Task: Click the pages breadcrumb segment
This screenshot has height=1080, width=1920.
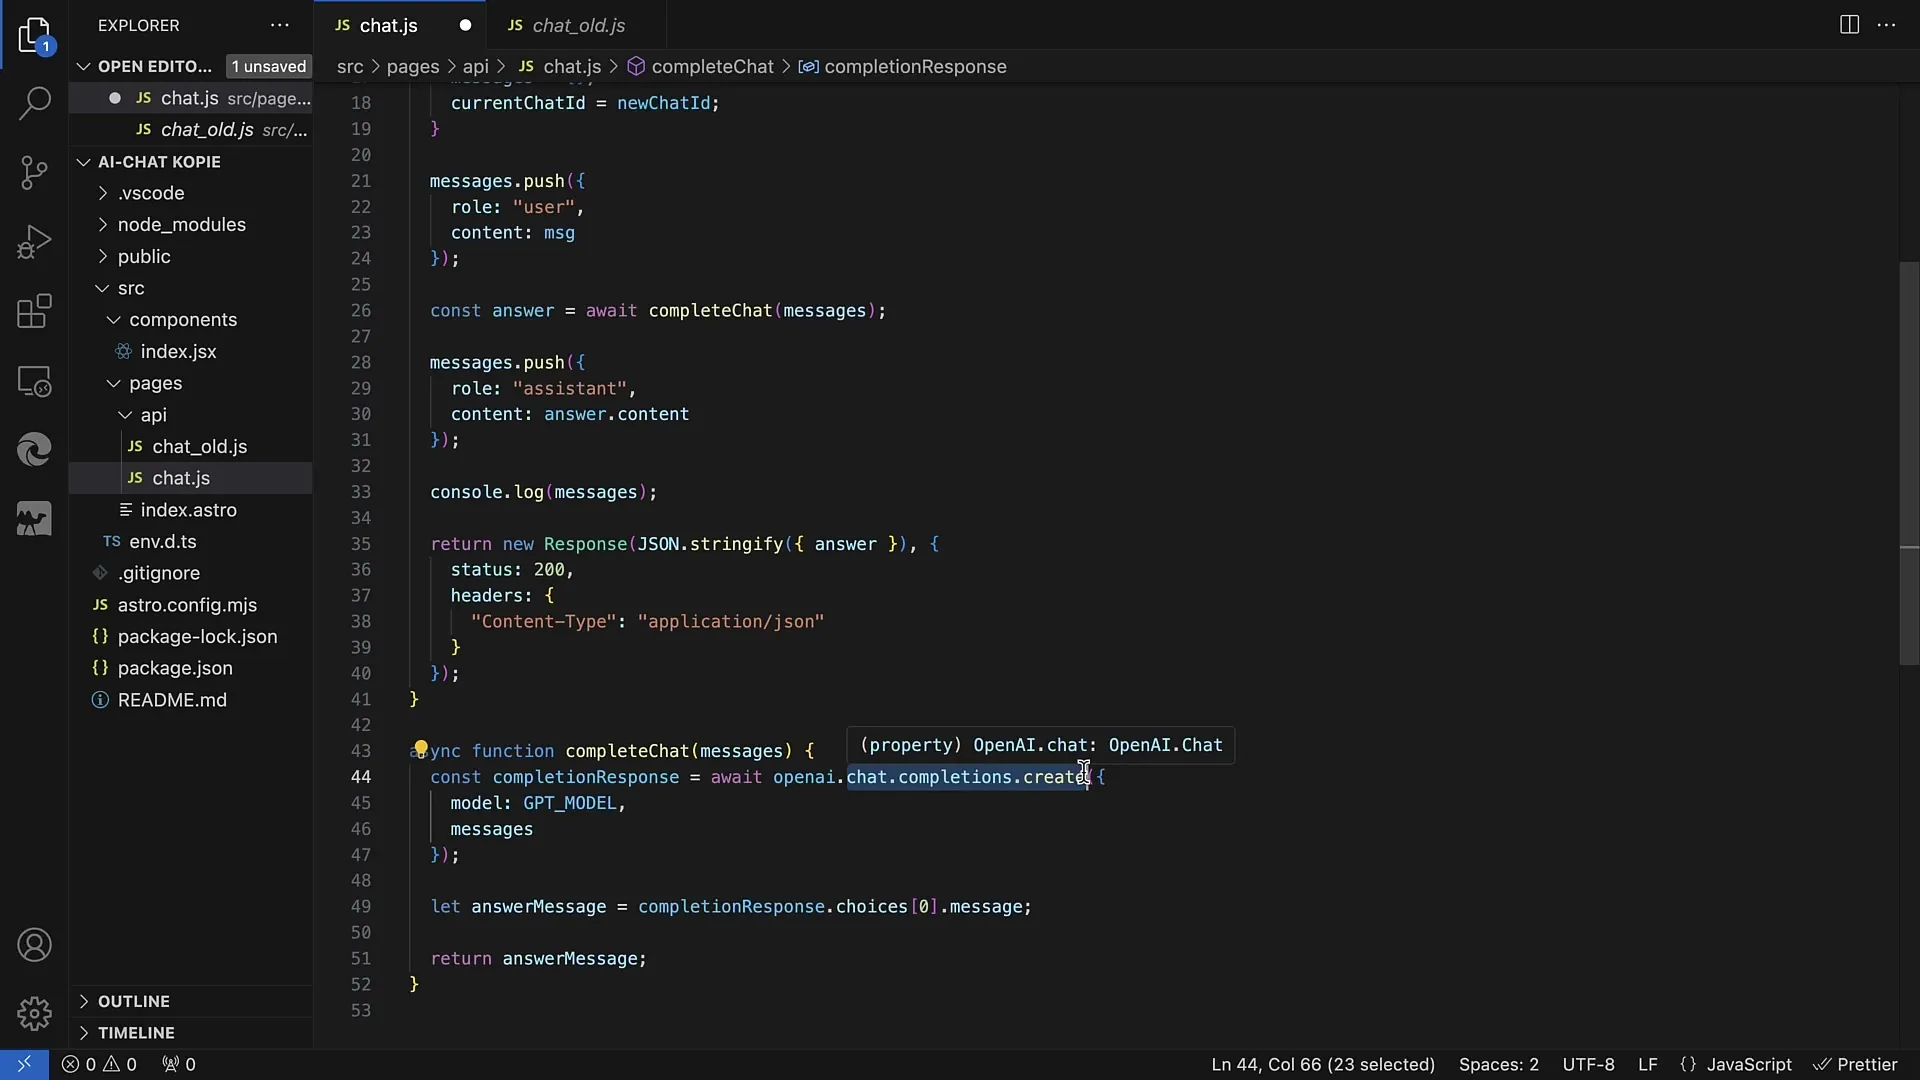Action: pyautogui.click(x=413, y=67)
